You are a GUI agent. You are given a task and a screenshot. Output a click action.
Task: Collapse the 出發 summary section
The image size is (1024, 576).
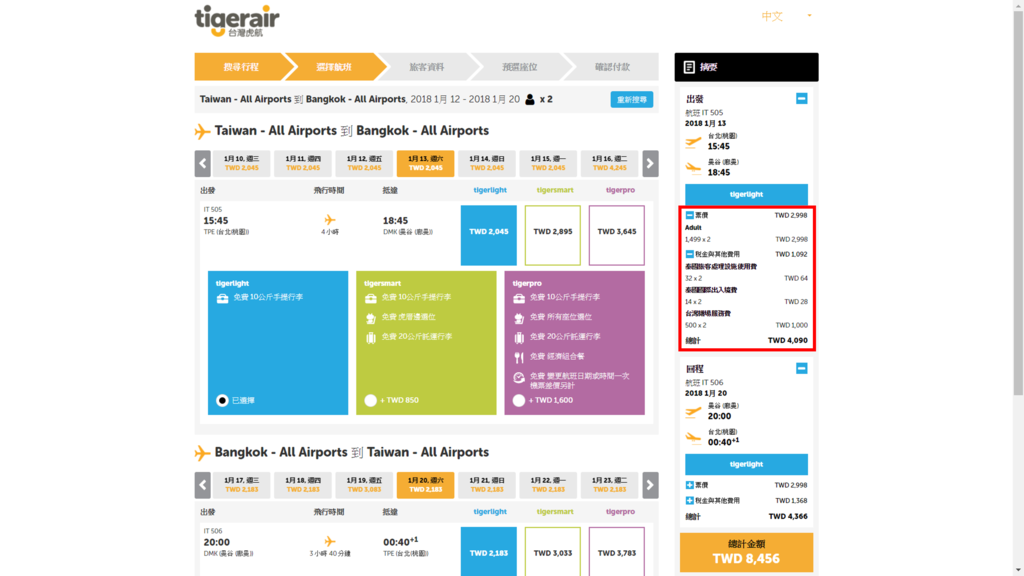pos(801,99)
